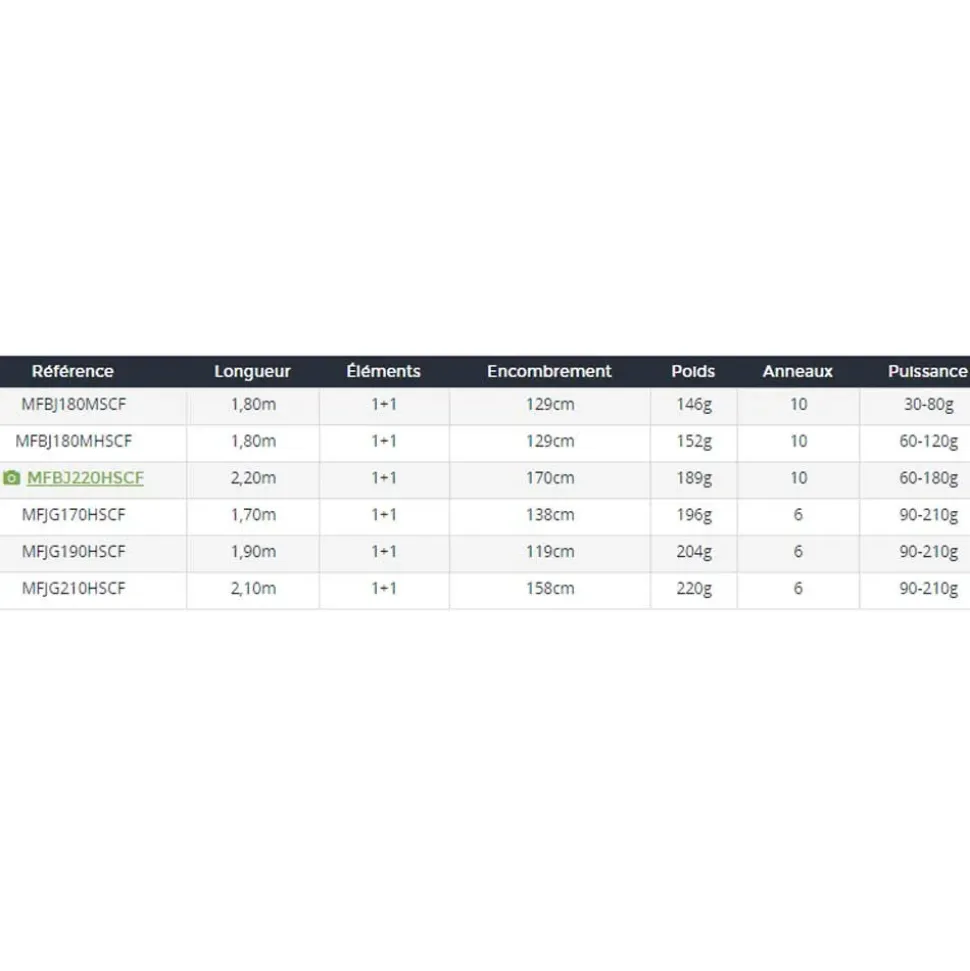Click the 2,10m length value
970x971 pixels.
coord(253,588)
